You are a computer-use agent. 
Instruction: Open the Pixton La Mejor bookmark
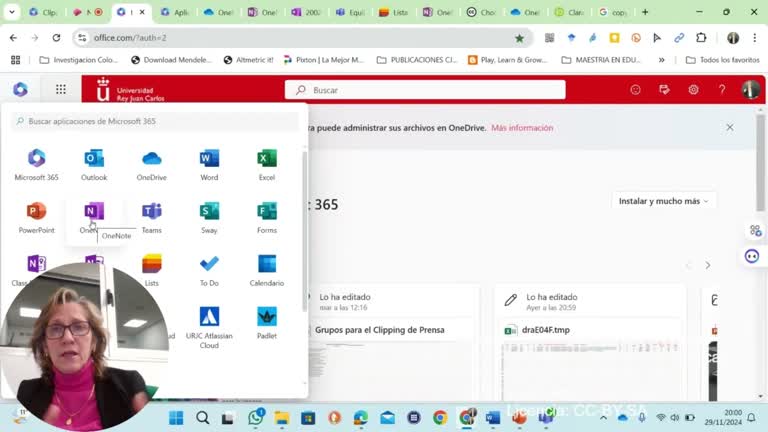click(324, 60)
